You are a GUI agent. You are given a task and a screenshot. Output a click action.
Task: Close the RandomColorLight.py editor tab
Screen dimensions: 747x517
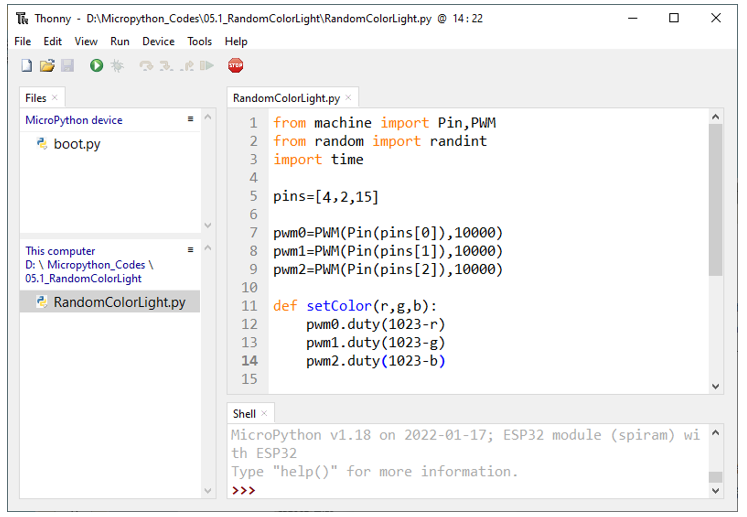[x=348, y=97]
